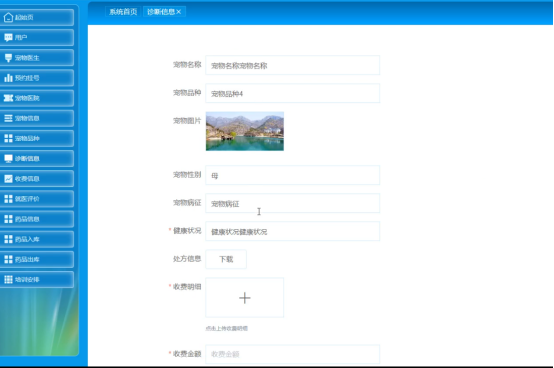Click the 宠物图片 field label
This screenshot has height=368, width=554.
187,121
